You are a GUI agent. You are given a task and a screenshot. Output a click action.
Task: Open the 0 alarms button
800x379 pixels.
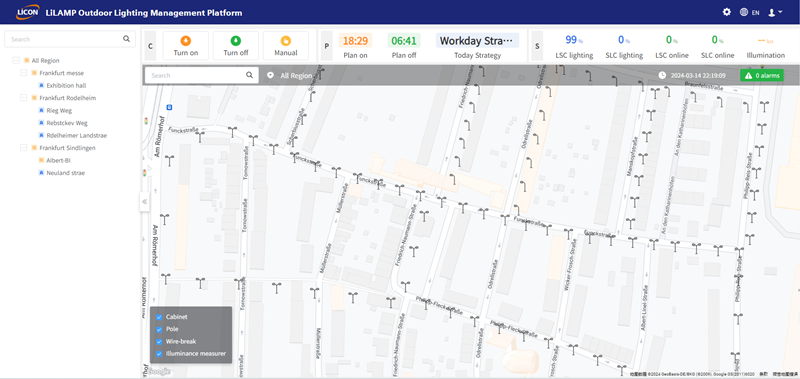click(x=762, y=75)
